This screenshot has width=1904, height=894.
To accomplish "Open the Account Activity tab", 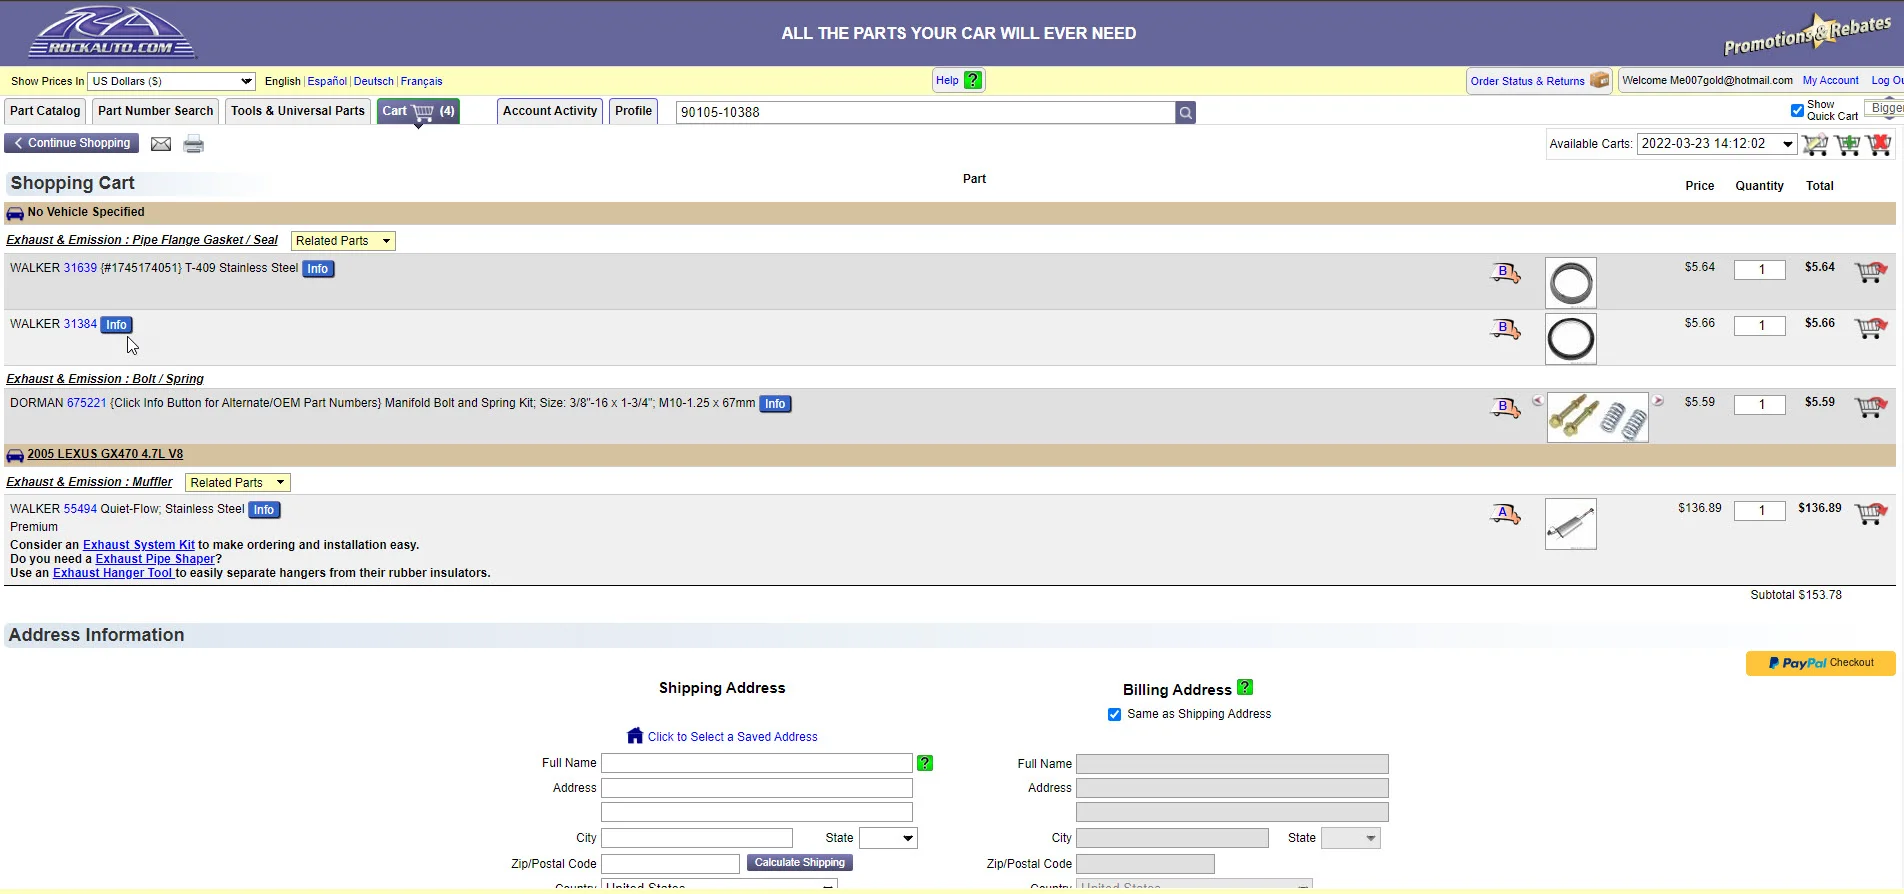I will tap(549, 111).
